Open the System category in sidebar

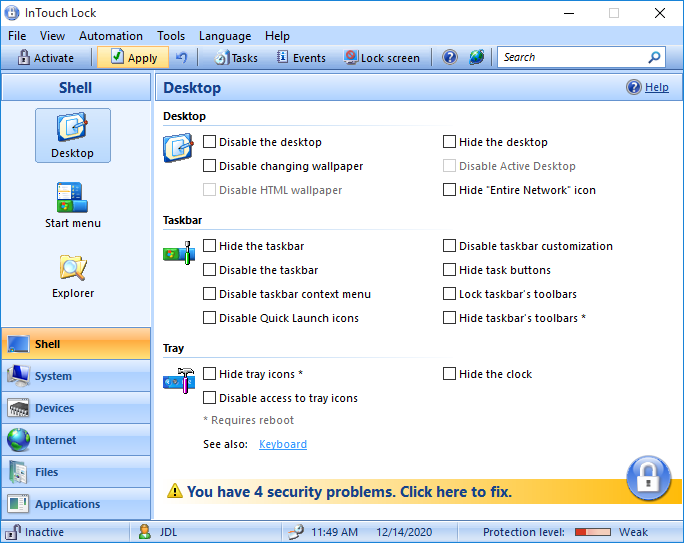76,376
